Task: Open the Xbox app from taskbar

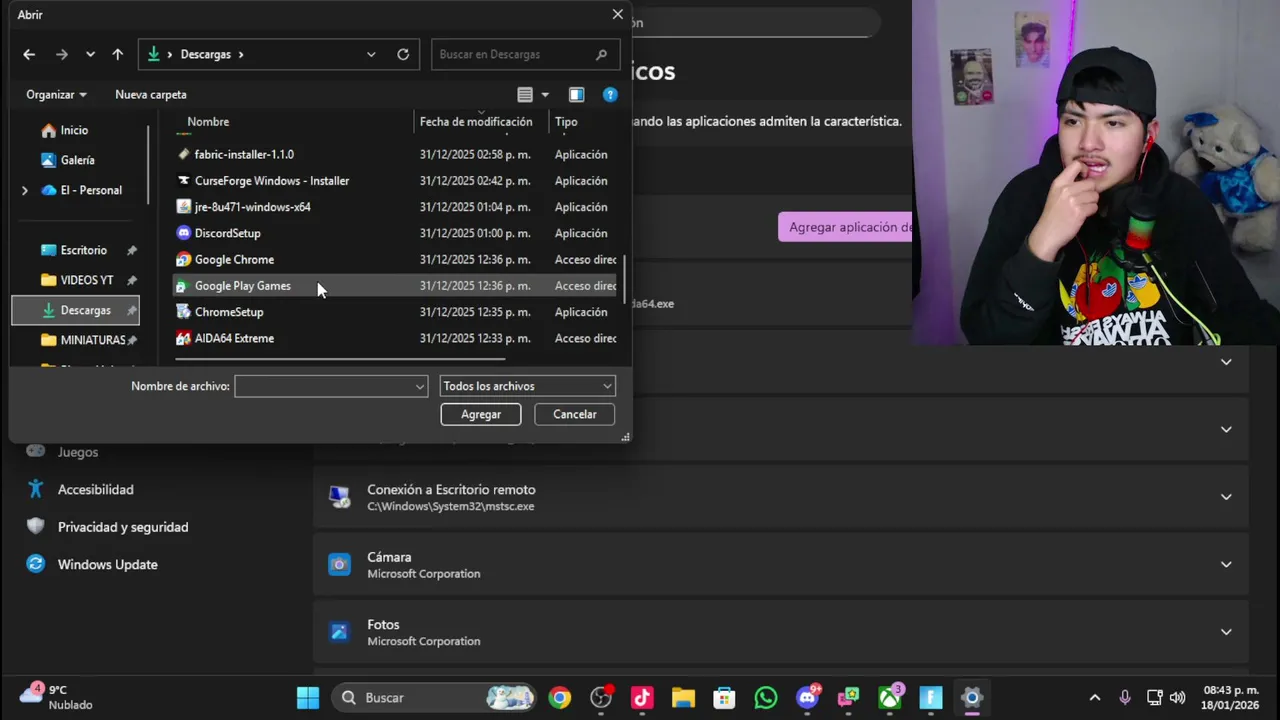Action: [x=890, y=697]
